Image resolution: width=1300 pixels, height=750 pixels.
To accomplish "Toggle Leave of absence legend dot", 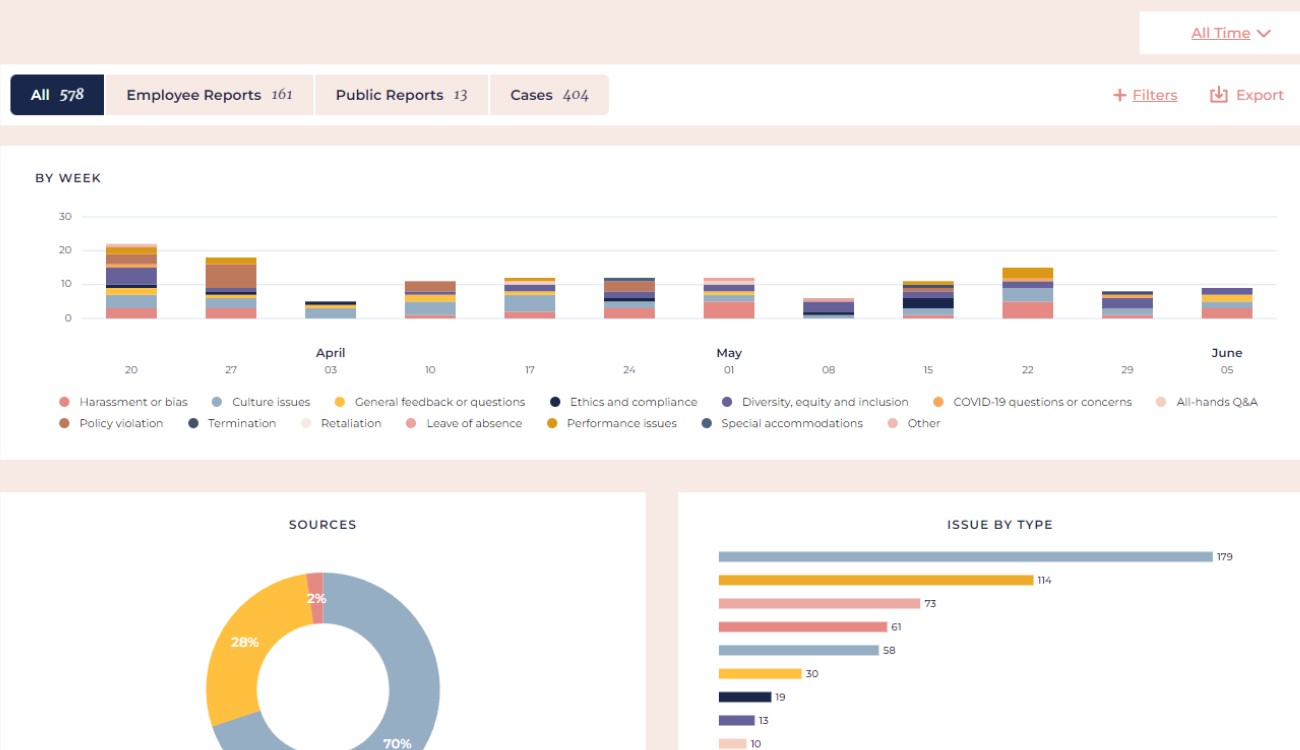I will (411, 423).
